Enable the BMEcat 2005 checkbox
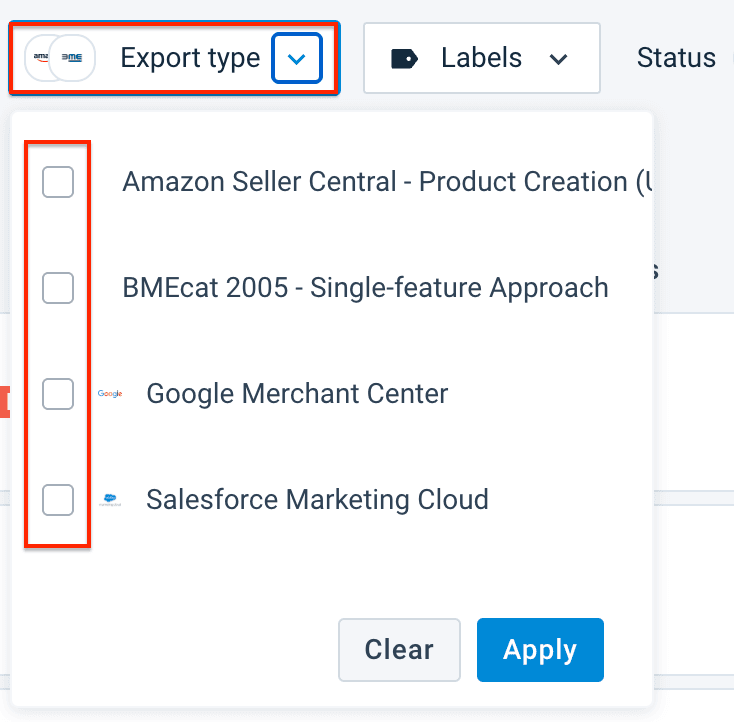 pyautogui.click(x=58, y=288)
